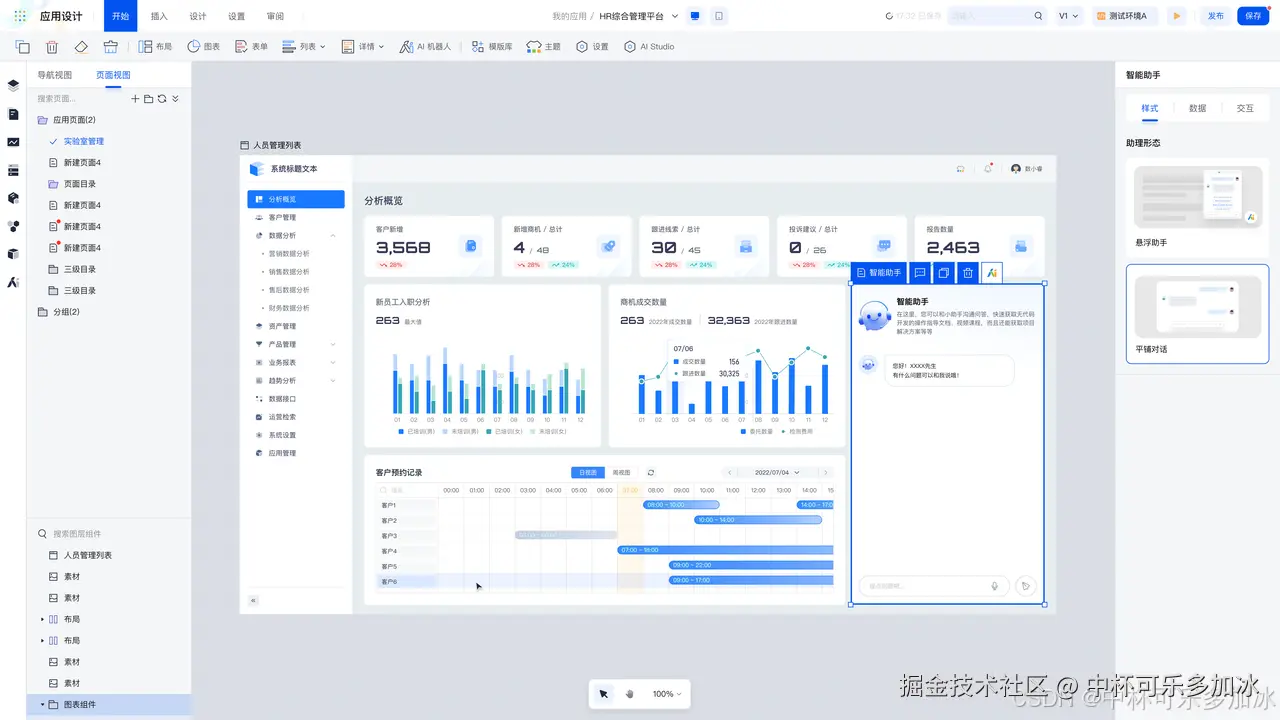The height and width of the screenshot is (720, 1280).
Task: Expand the HR综合管理平台 app dropdown
Action: coord(639,16)
